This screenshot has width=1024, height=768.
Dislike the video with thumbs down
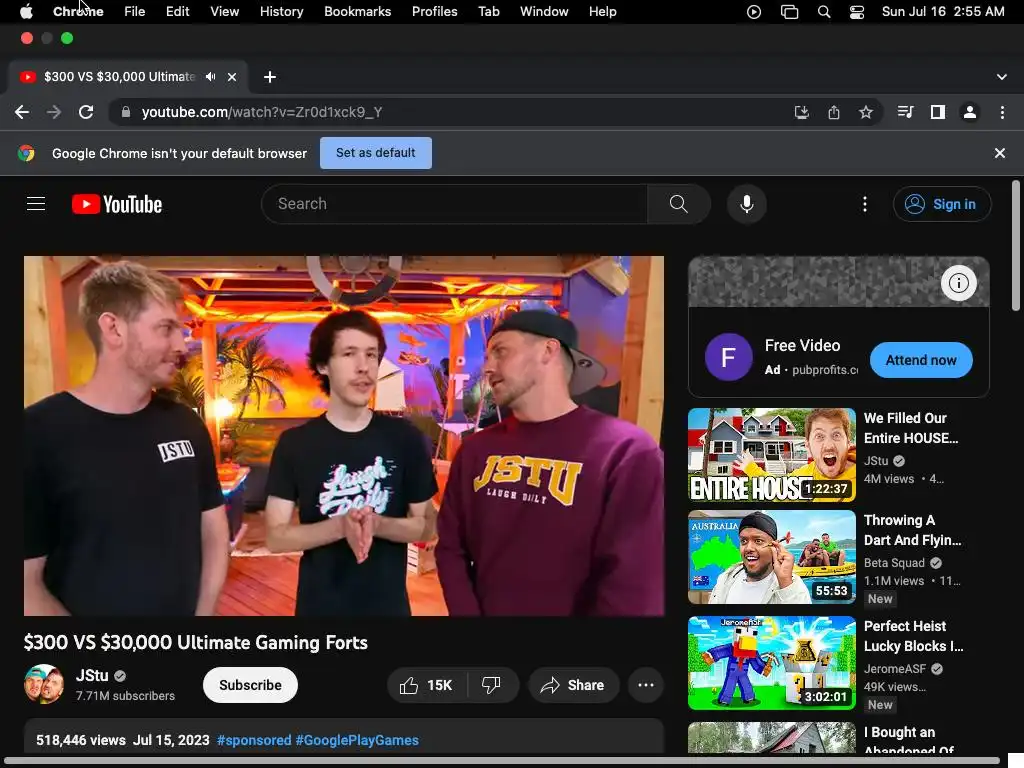coord(491,685)
